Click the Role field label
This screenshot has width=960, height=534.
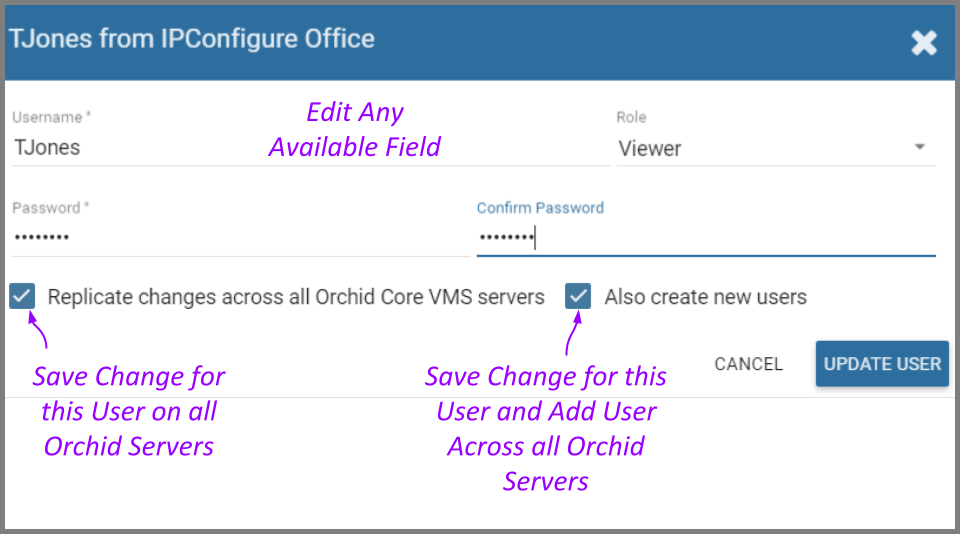[631, 117]
